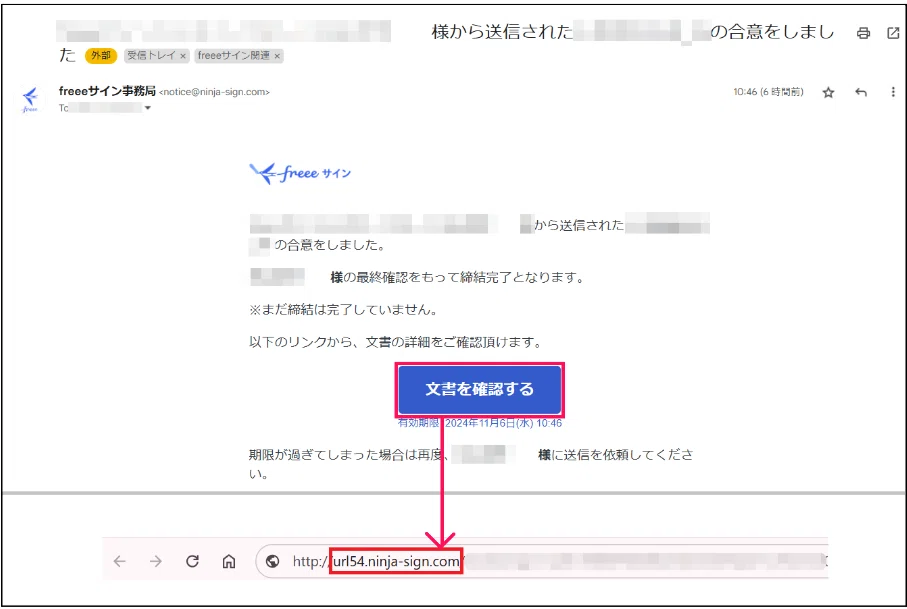907x609 pixels.
Task: Remove the 受信トレイ label
Action: pyautogui.click(x=183, y=56)
